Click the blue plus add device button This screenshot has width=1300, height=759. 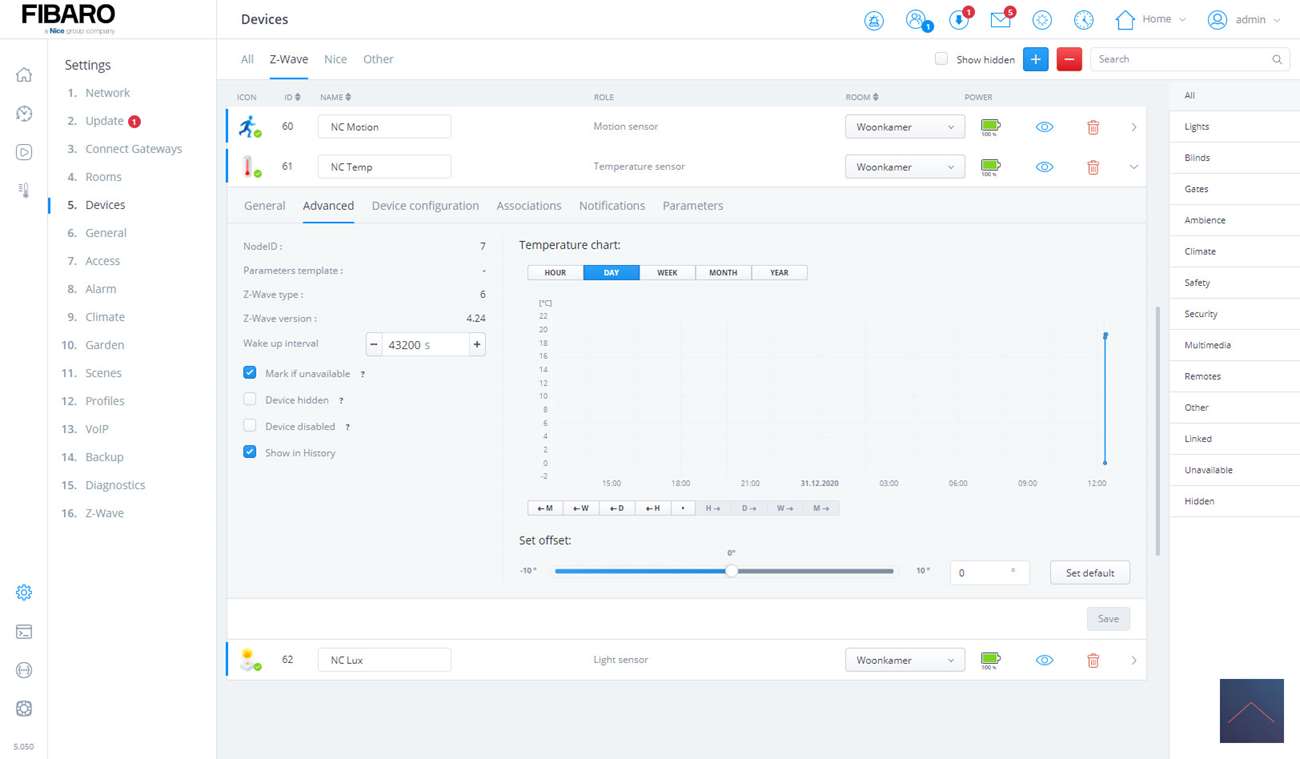coord(1035,60)
